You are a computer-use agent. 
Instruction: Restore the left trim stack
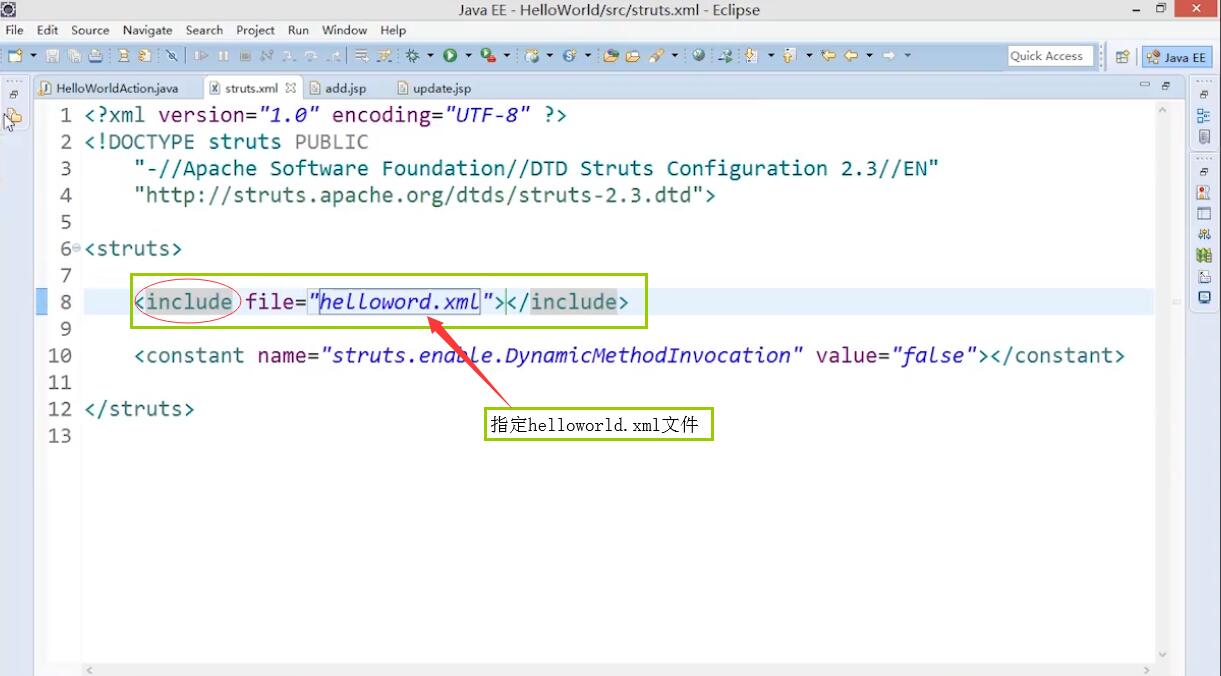pyautogui.click(x=14, y=94)
